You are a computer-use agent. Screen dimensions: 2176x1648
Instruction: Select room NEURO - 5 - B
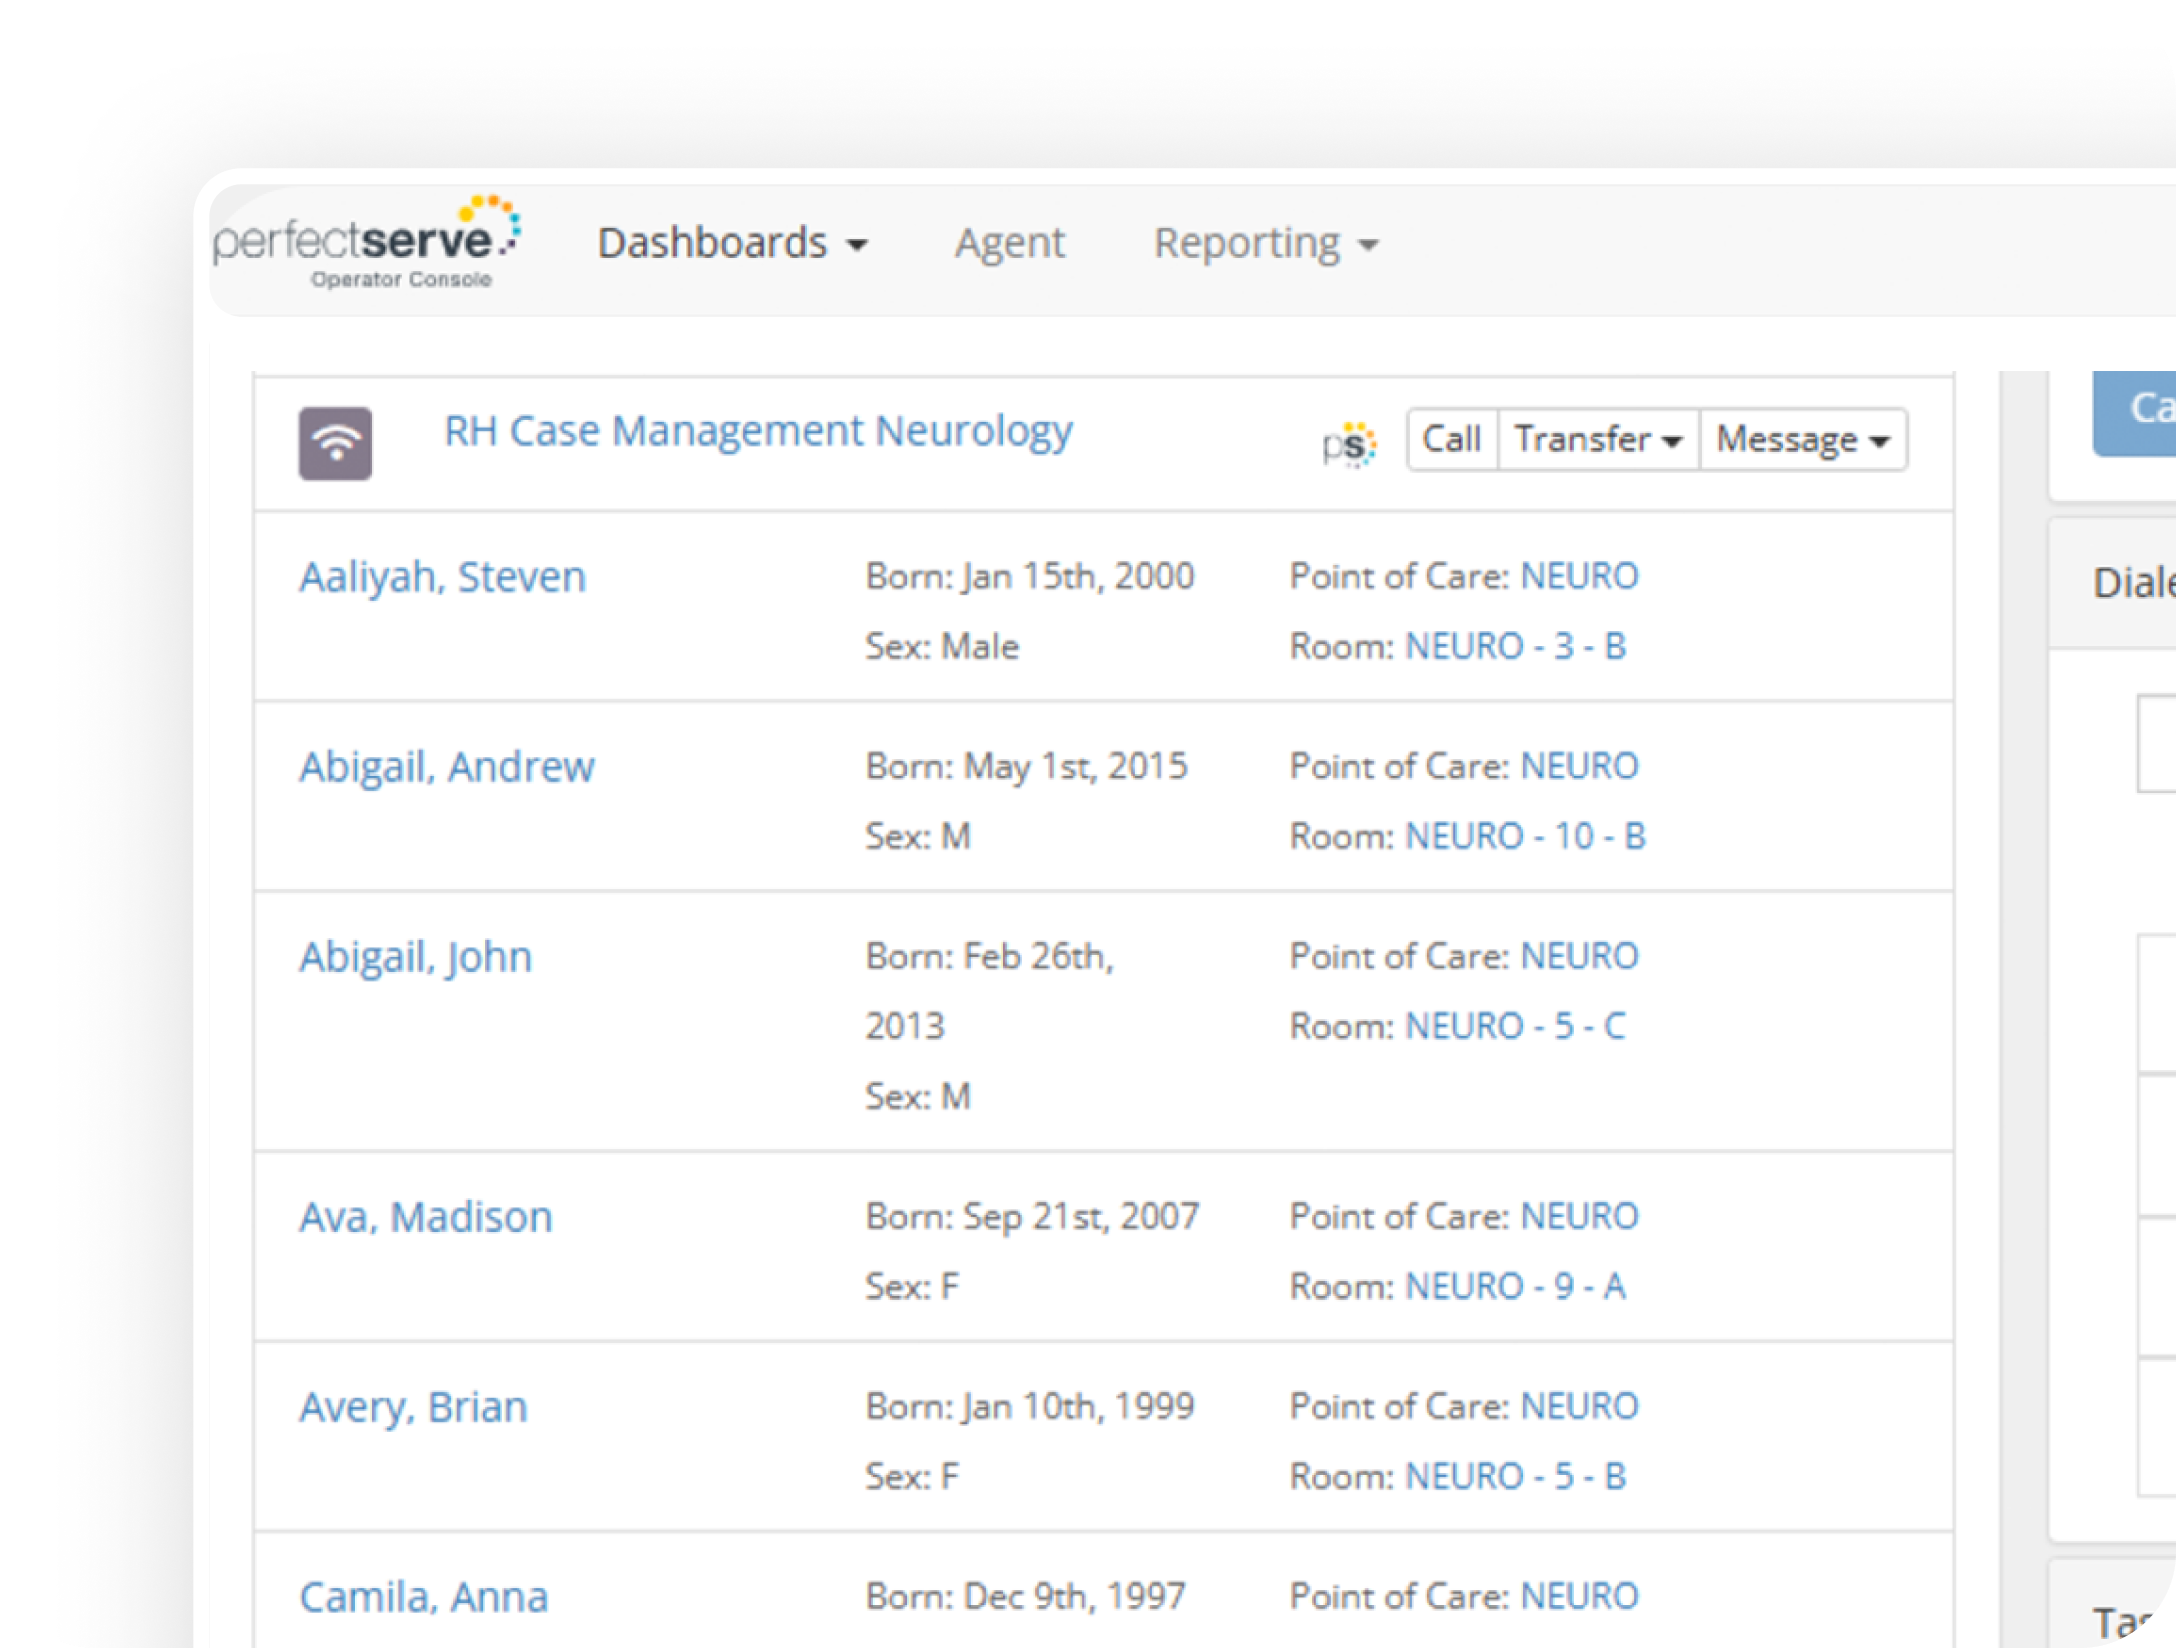(x=1516, y=1476)
